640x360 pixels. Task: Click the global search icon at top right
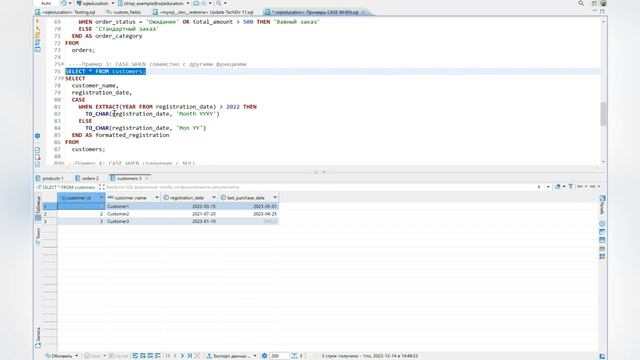tap(581, 3)
